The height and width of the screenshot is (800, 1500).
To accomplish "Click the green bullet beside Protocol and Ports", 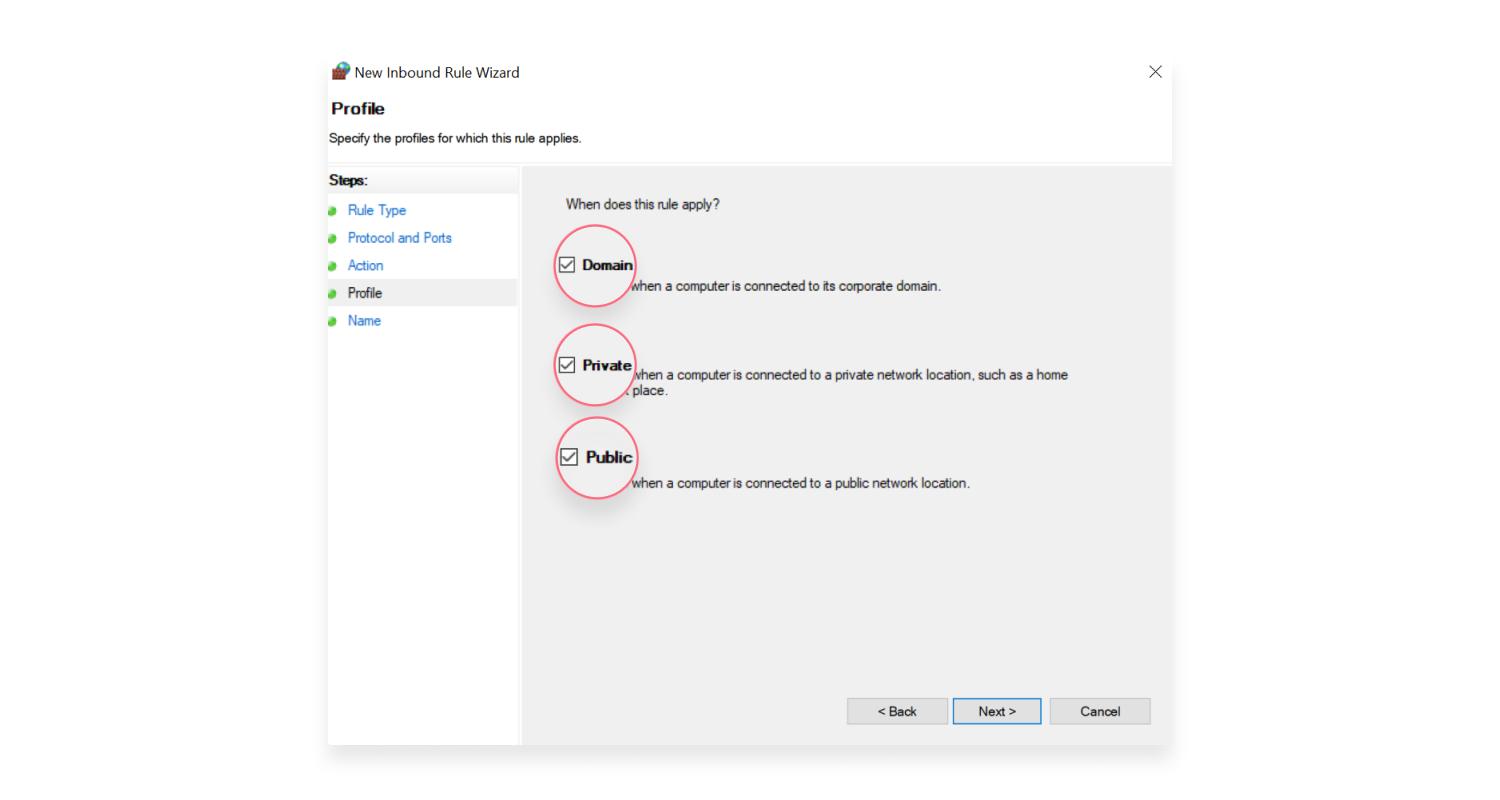I will click(x=332, y=239).
